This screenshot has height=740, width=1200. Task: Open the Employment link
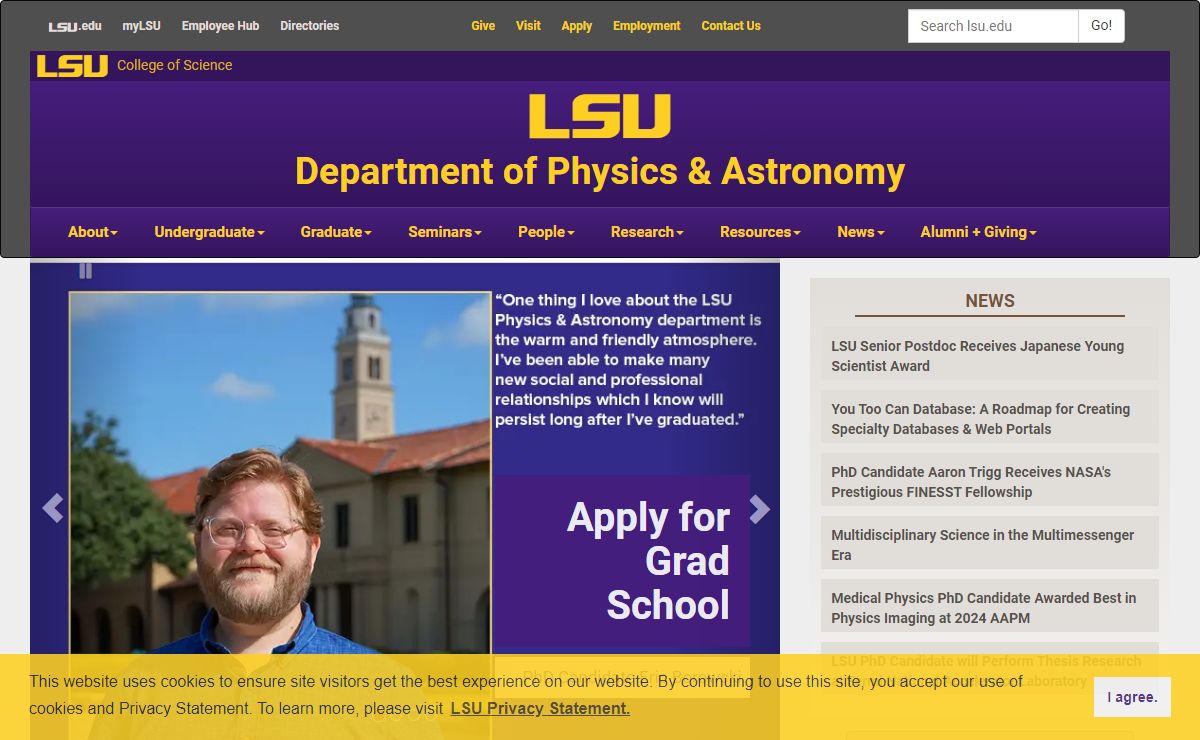(x=646, y=26)
